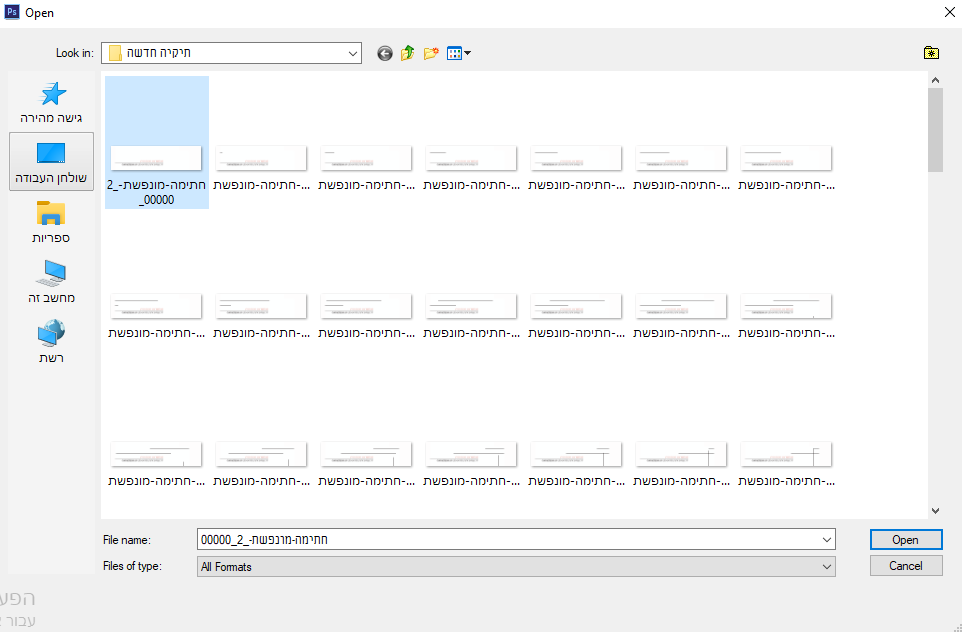
Task: Select the highlighted file ending in 2_00000
Action: [156, 142]
